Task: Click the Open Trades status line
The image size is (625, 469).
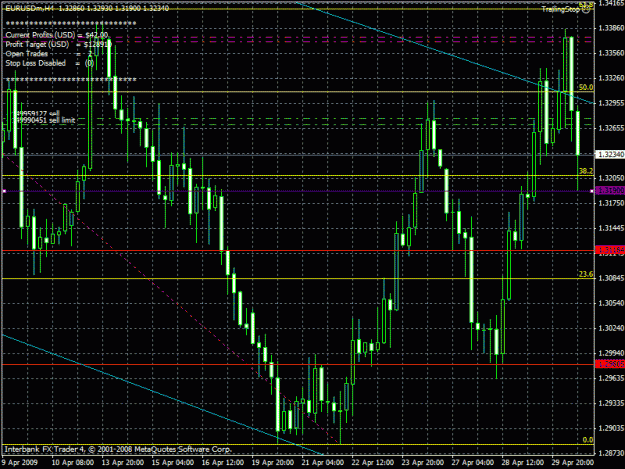Action: click(49, 54)
